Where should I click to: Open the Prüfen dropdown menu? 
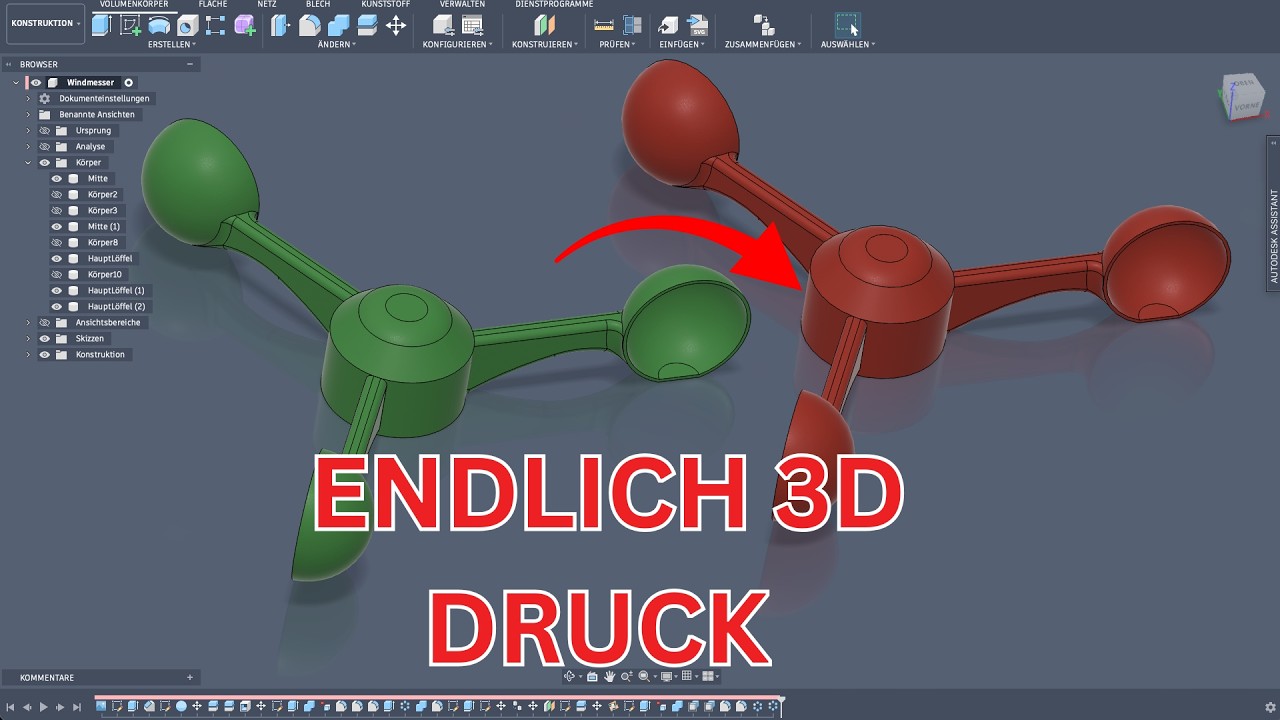pos(618,44)
